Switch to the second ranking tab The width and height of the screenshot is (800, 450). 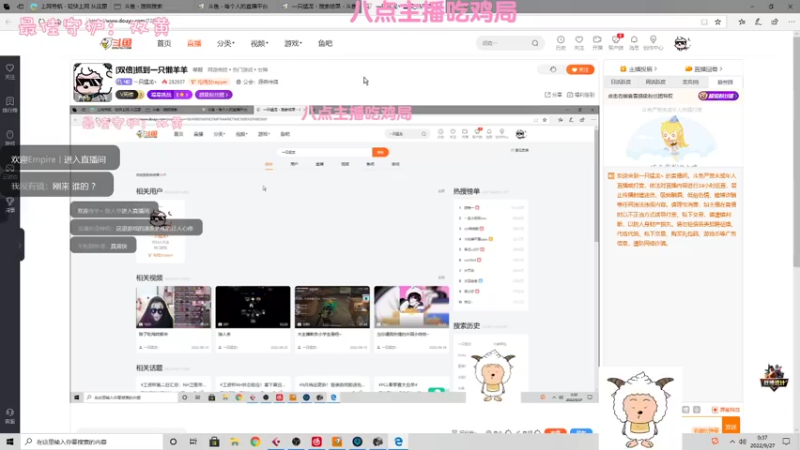[656, 82]
